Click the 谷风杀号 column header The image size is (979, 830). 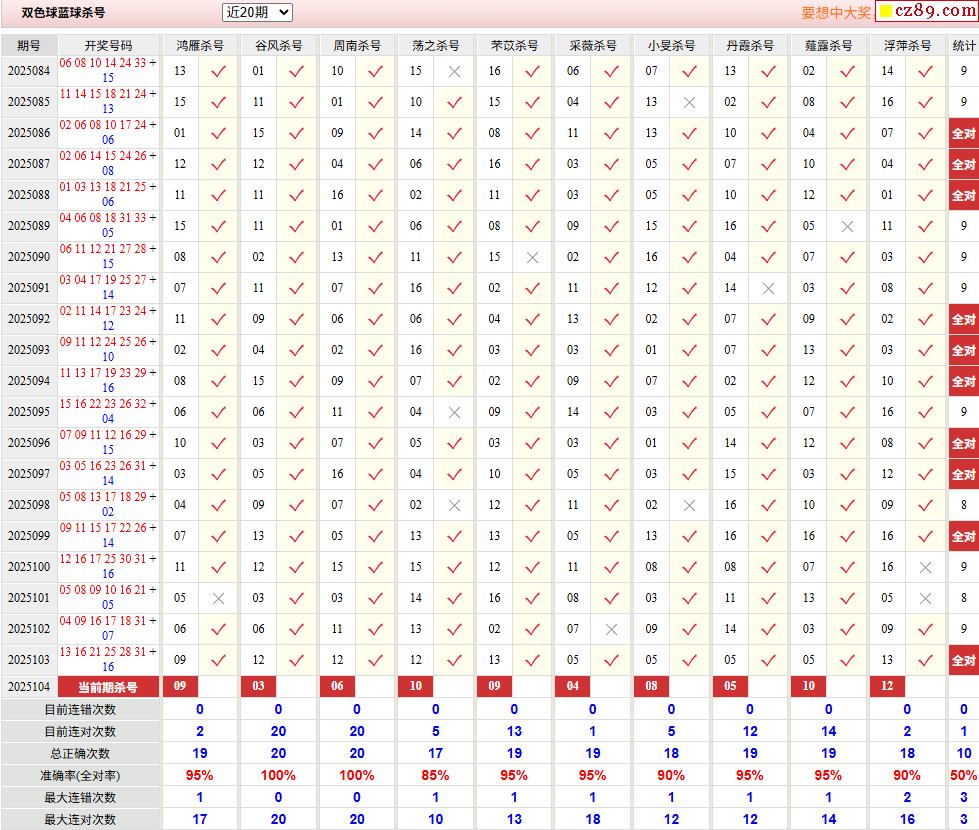click(278, 46)
